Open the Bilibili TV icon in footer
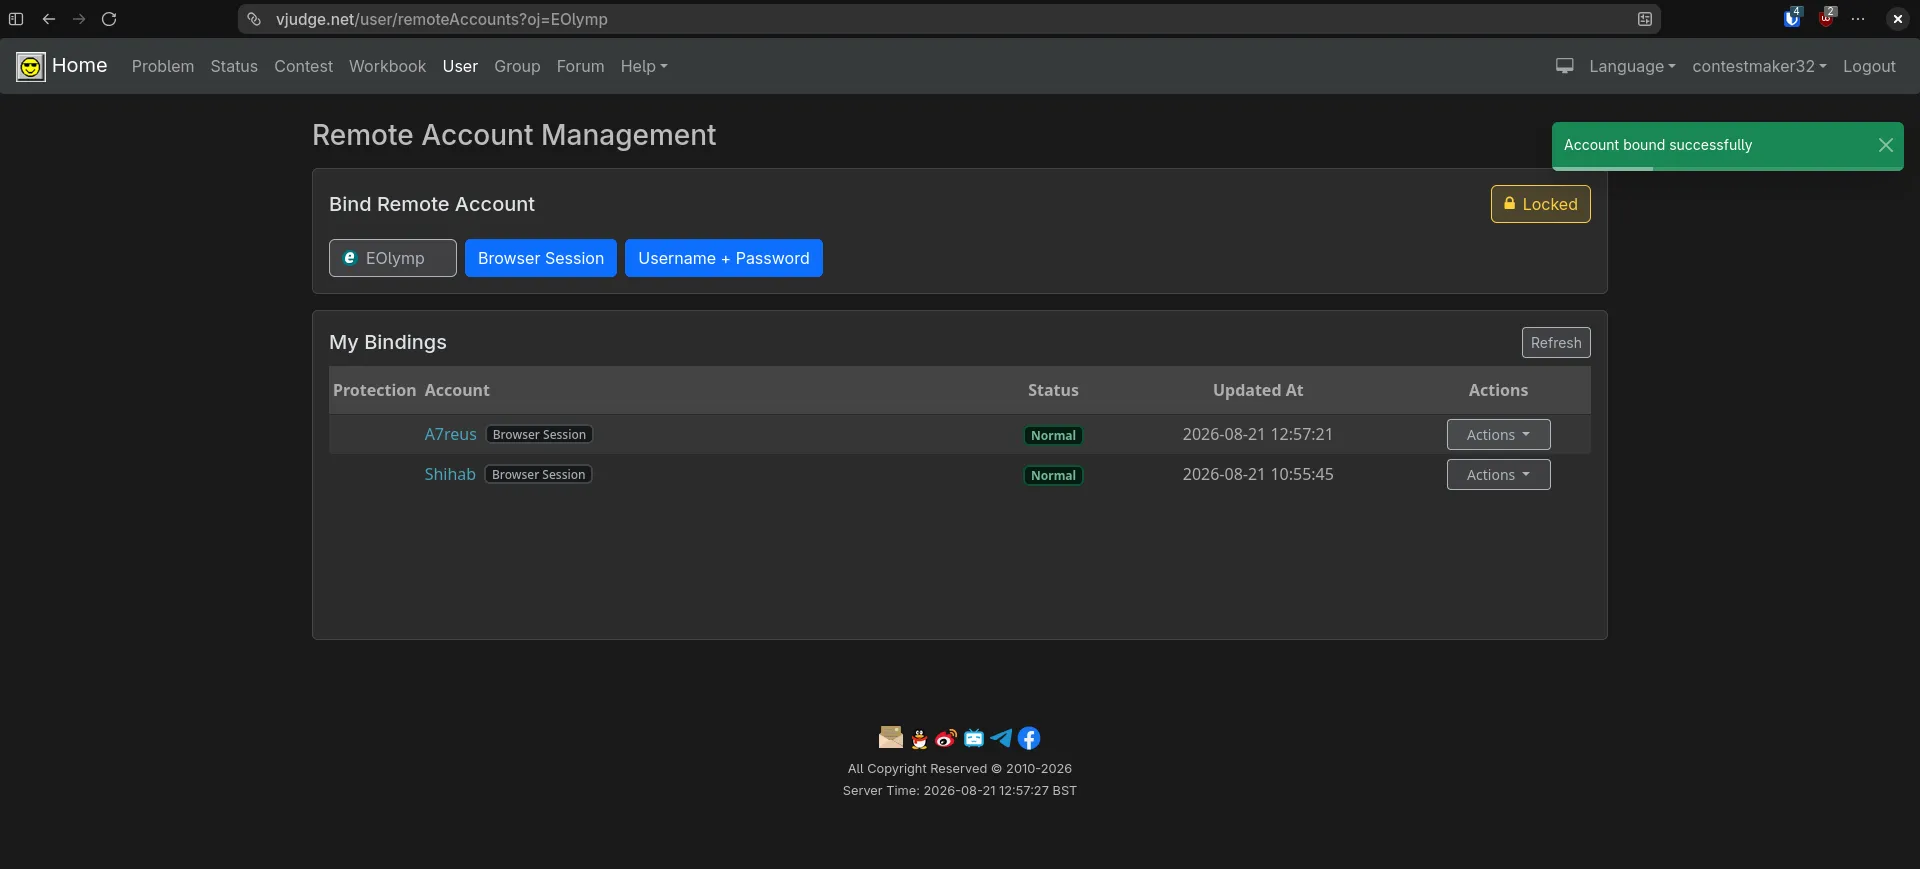Screen dimensions: 1920x869 coord(974,739)
